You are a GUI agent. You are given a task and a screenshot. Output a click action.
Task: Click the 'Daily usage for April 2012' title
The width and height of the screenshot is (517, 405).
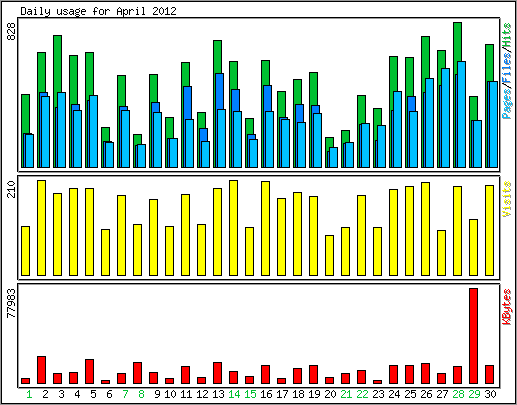(x=98, y=11)
